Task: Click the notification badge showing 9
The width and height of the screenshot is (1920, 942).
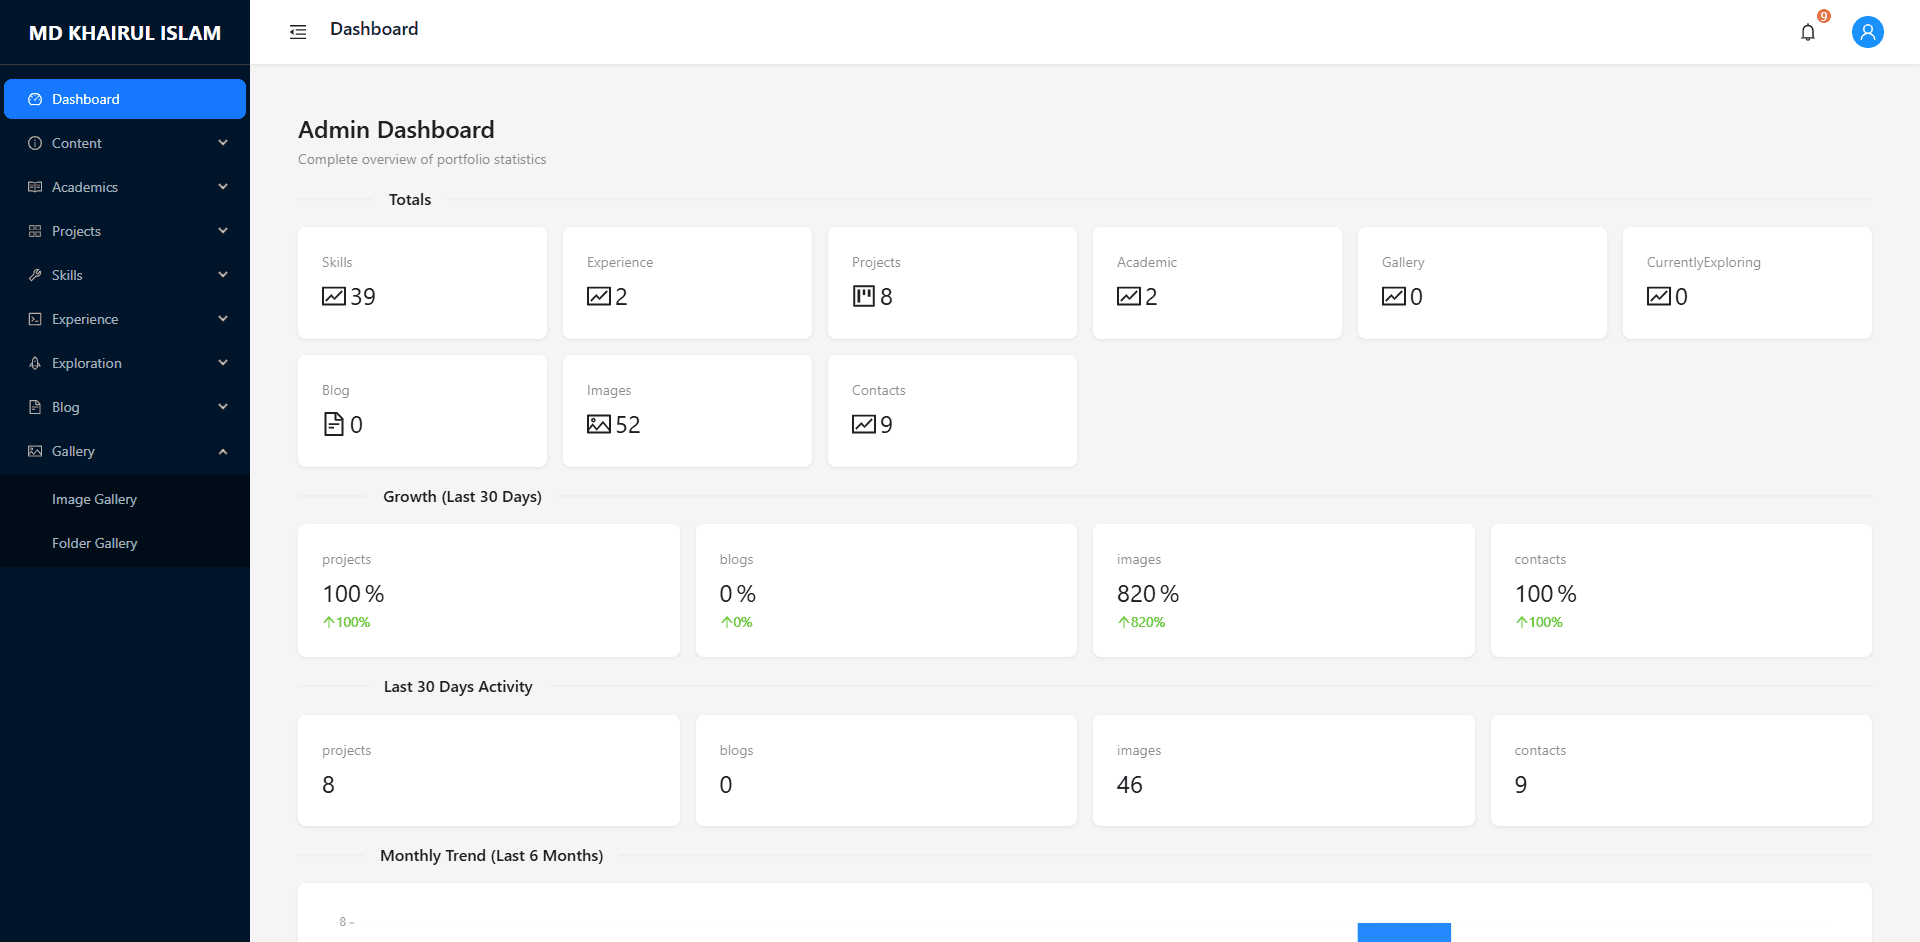Action: pyautogui.click(x=1822, y=16)
